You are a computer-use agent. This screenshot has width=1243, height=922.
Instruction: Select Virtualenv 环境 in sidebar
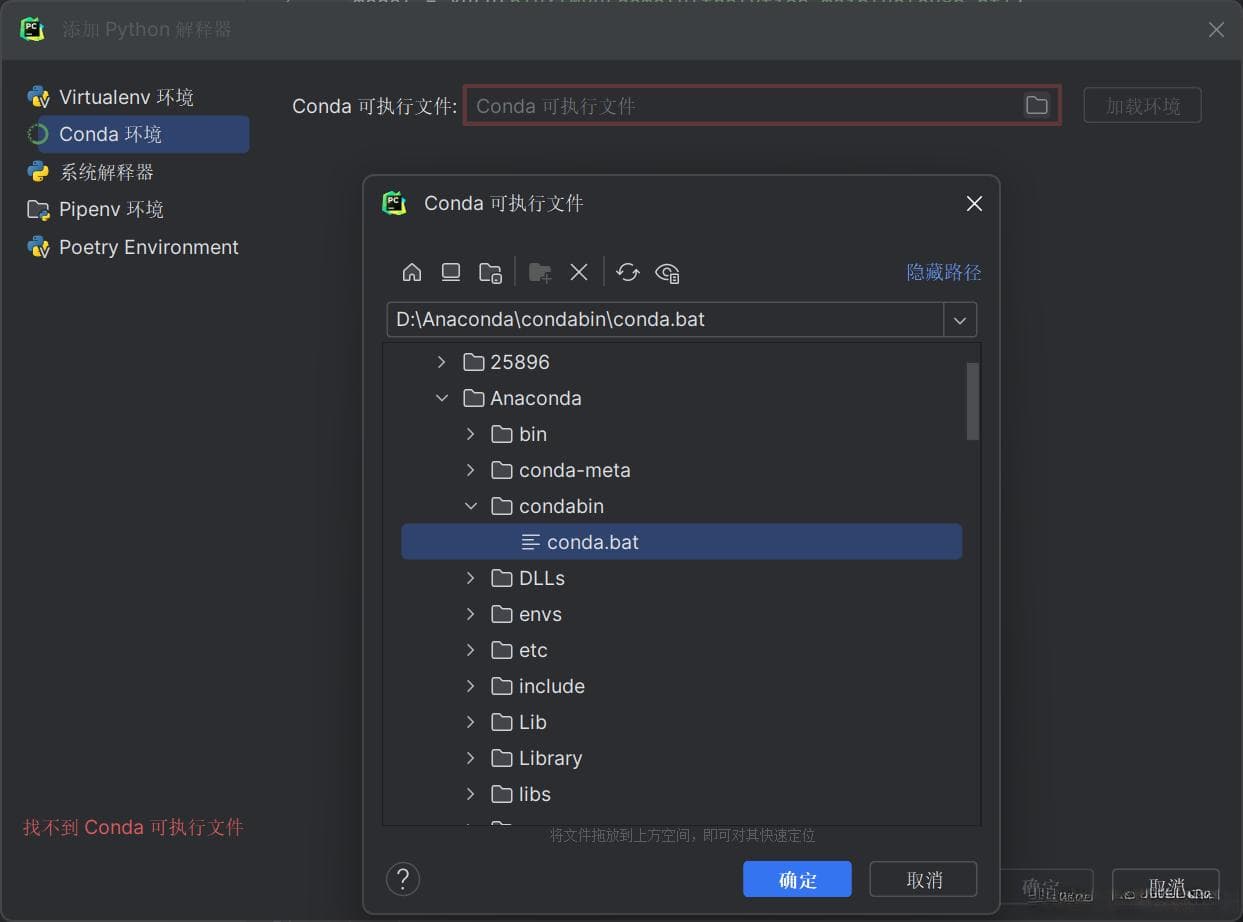pos(126,97)
